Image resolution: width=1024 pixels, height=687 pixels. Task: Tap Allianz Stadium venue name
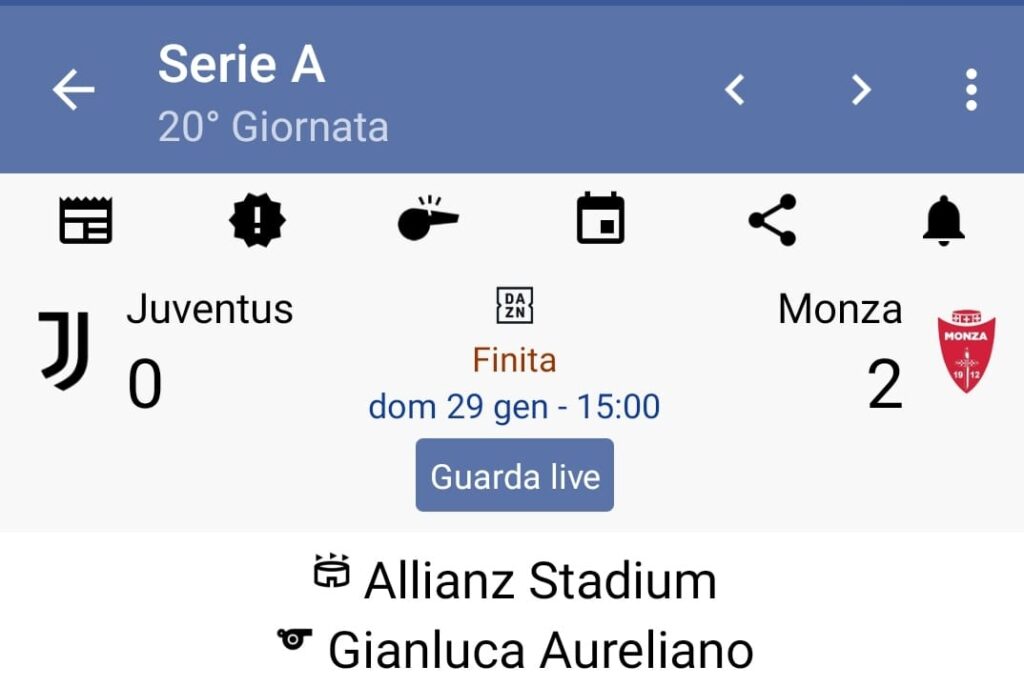coord(540,581)
